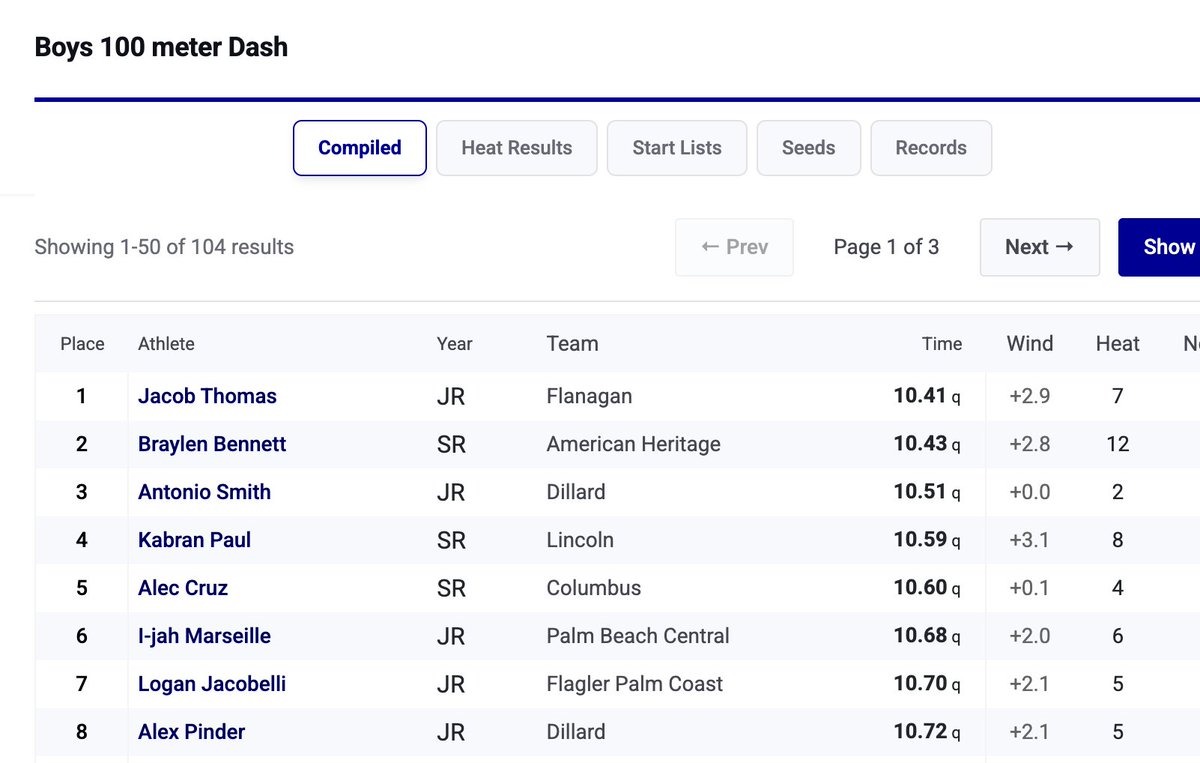Open athlete Logan Jacobelli
Viewport: 1200px width, 763px height.
point(212,684)
